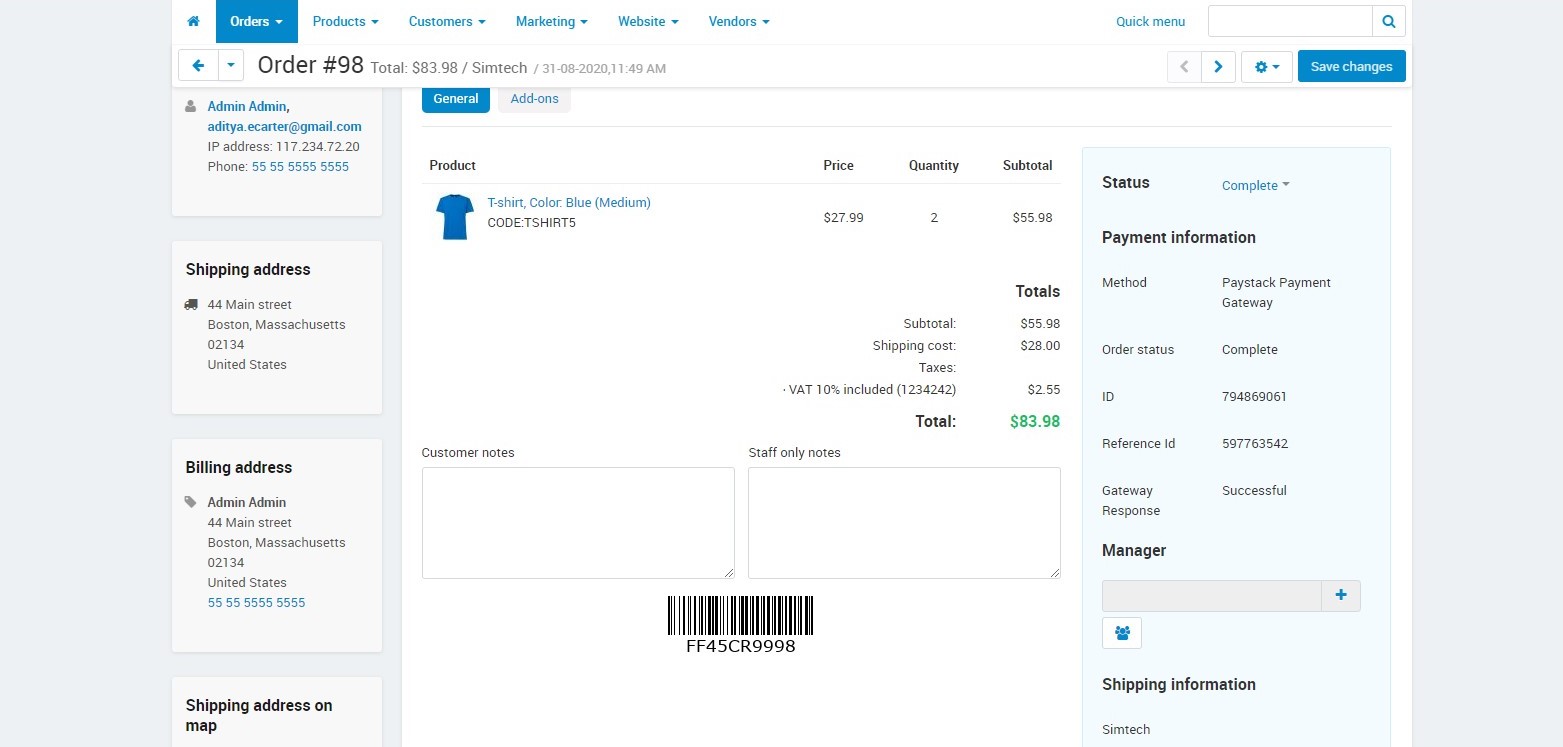Screen dimensions: 1563x747
Task: Switch to the Add-ons tab
Action: click(534, 99)
